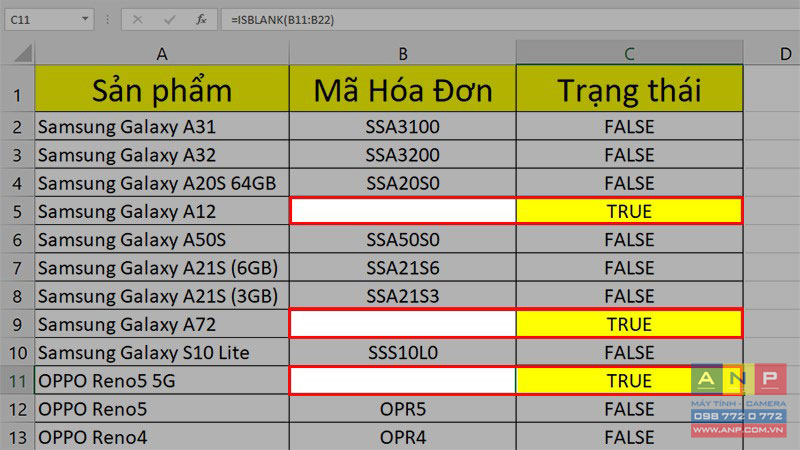This screenshot has height=450, width=800.
Task: Click TRUE status for OPPO Reno5 5G
Action: [x=629, y=381]
